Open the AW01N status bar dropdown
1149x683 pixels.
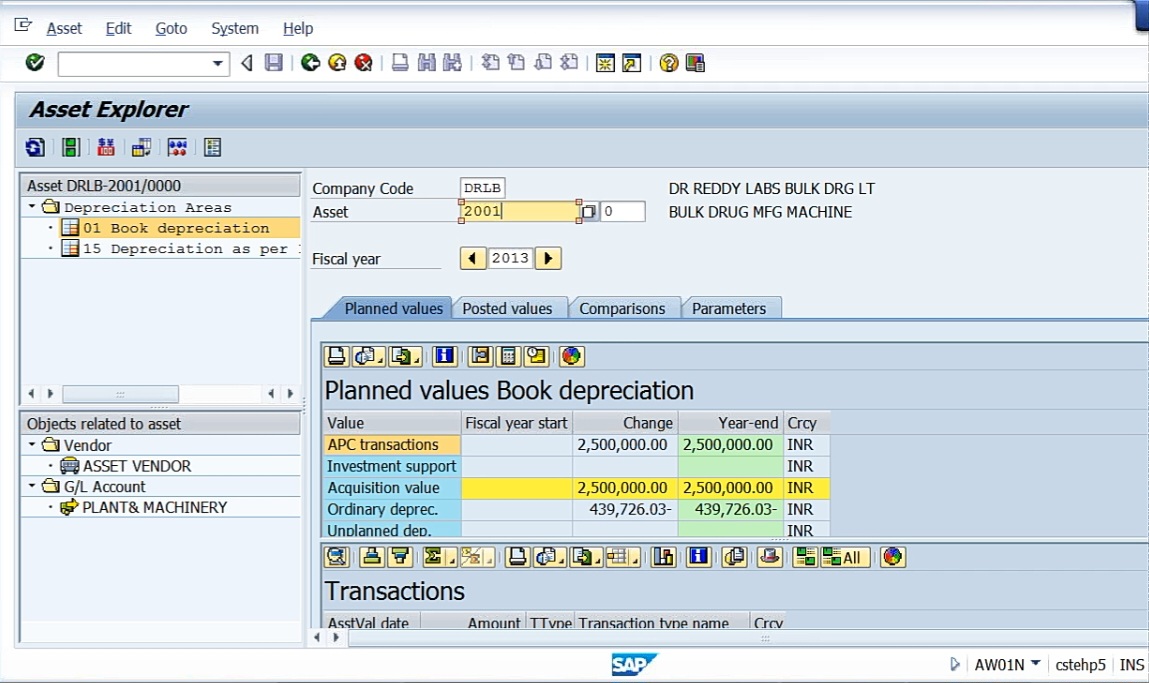1035,663
